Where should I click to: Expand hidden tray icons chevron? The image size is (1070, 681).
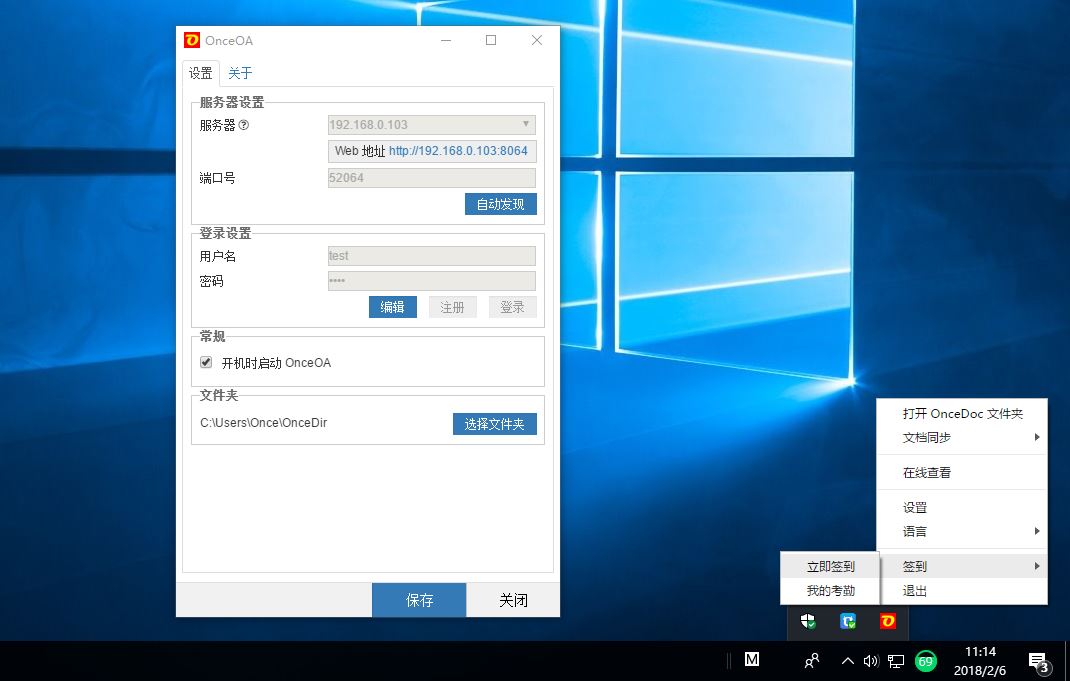[846, 661]
